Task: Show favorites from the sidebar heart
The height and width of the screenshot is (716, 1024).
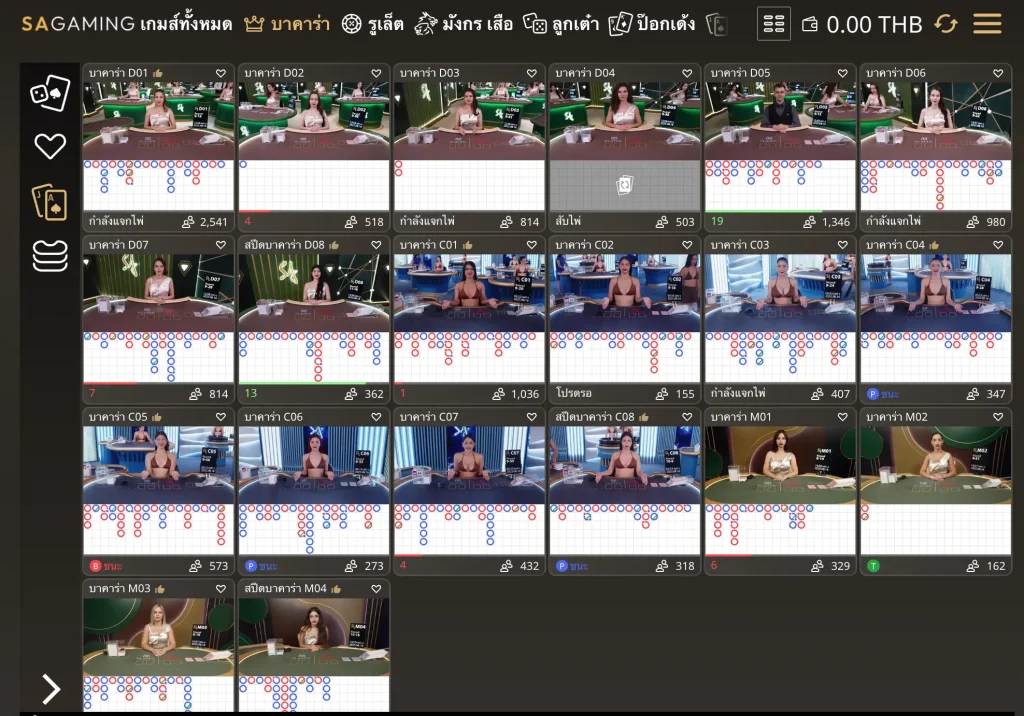Action: pyautogui.click(x=50, y=147)
